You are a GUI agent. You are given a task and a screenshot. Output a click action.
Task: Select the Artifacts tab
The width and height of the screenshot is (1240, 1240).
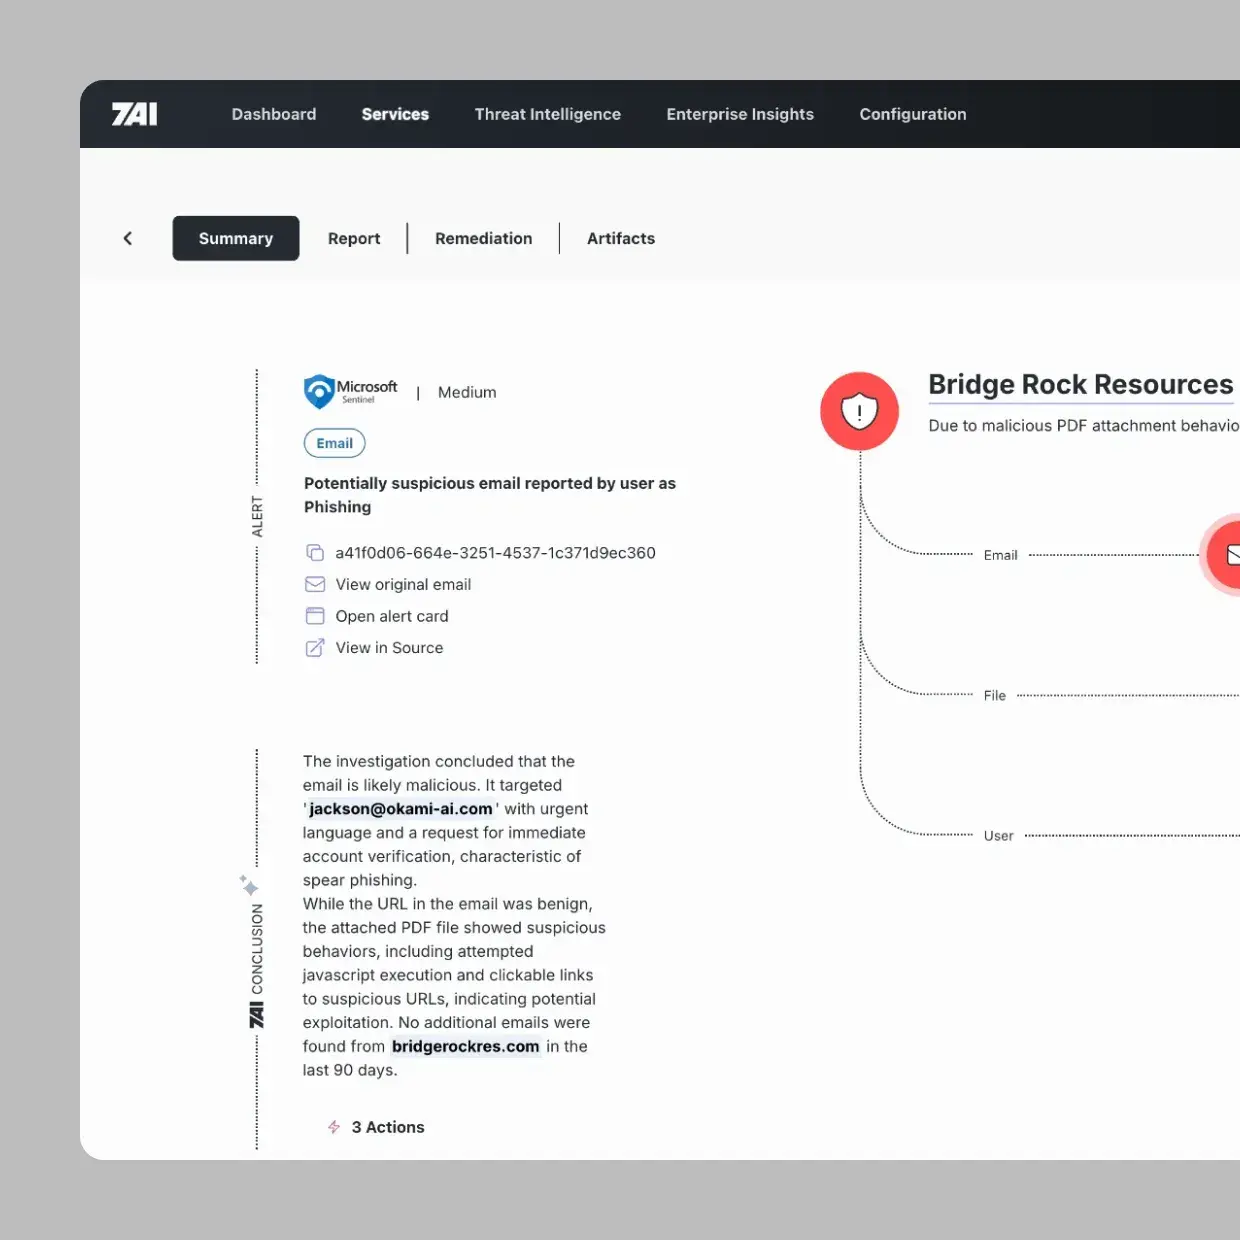click(620, 238)
